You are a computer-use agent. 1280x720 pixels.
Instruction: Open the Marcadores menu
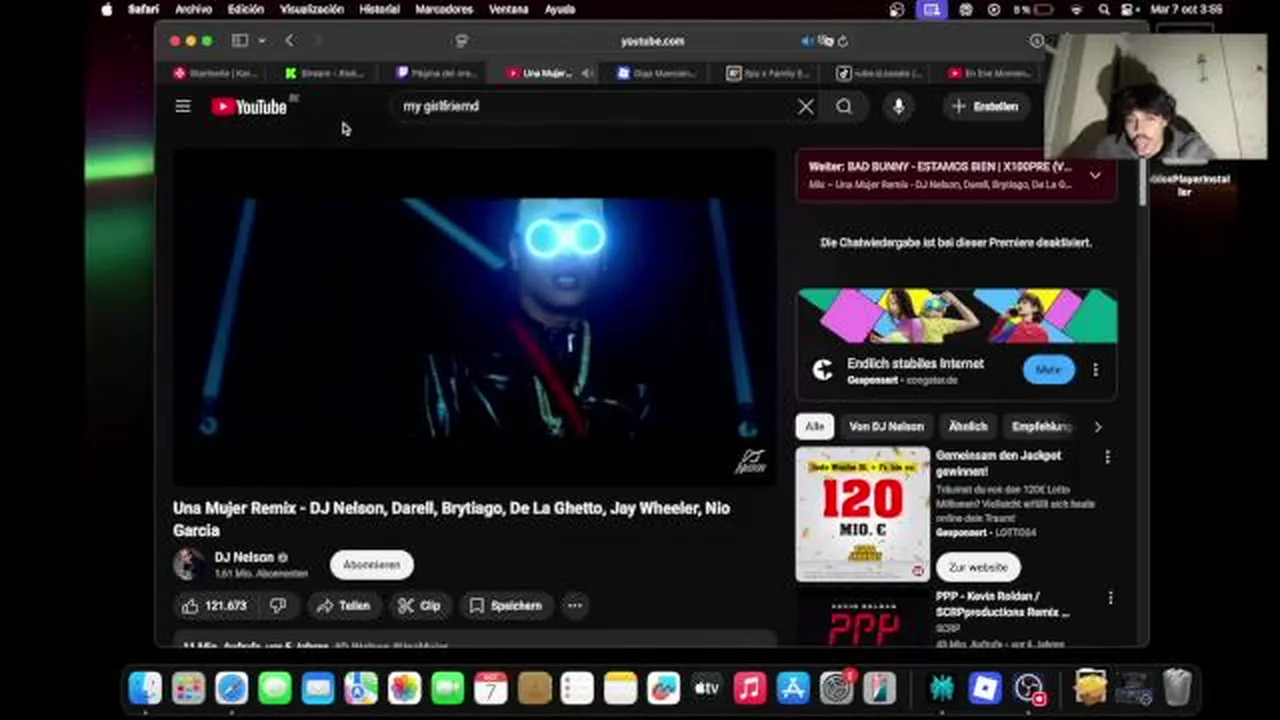click(444, 9)
